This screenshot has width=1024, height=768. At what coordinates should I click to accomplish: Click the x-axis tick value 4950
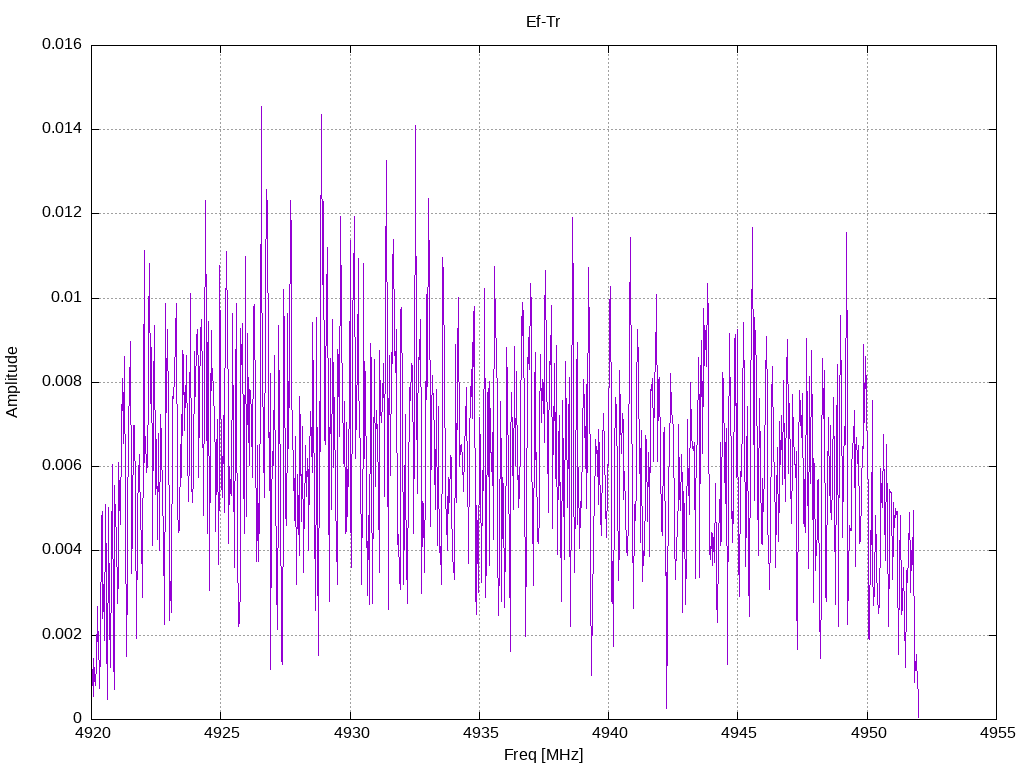(x=868, y=733)
